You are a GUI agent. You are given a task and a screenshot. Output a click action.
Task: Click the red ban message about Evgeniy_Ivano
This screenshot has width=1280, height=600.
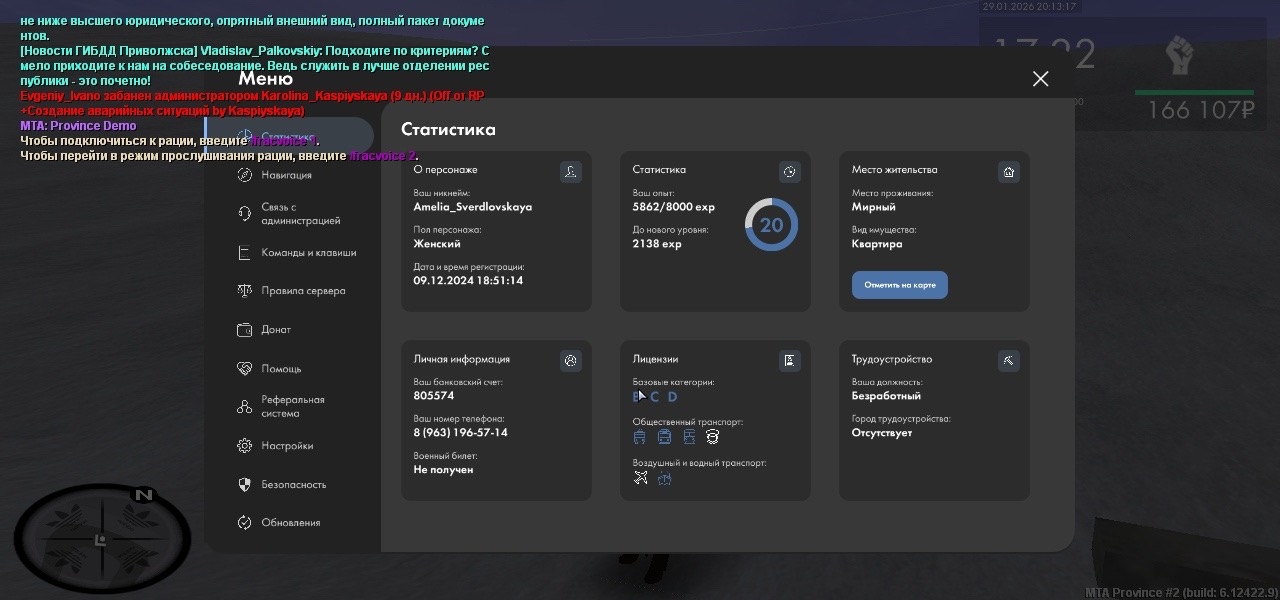pos(252,103)
